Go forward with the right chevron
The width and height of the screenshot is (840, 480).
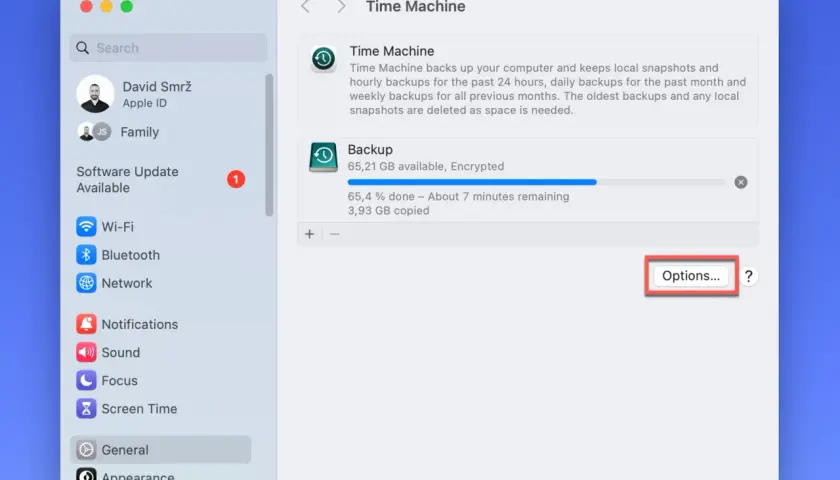(341, 6)
